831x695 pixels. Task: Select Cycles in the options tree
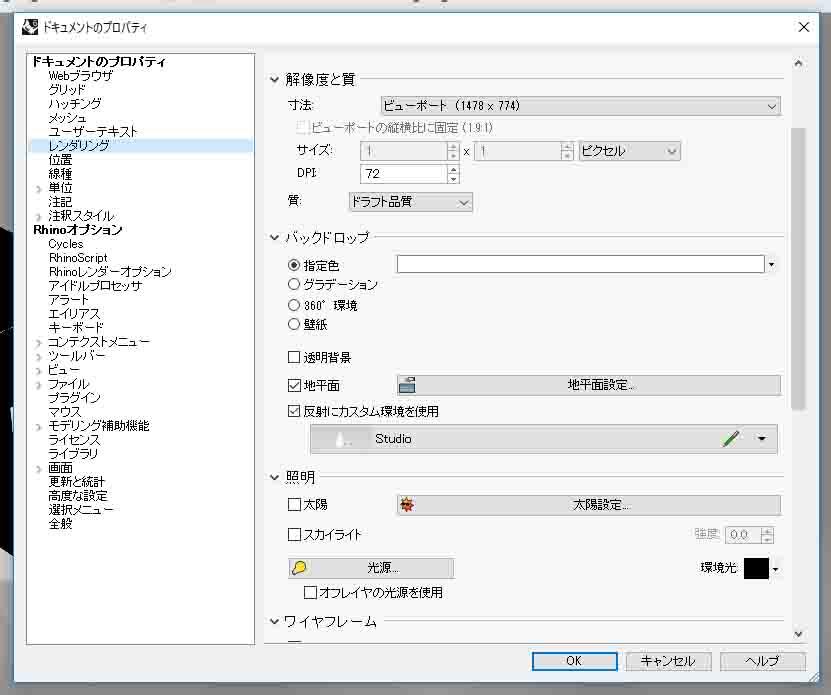click(66, 244)
